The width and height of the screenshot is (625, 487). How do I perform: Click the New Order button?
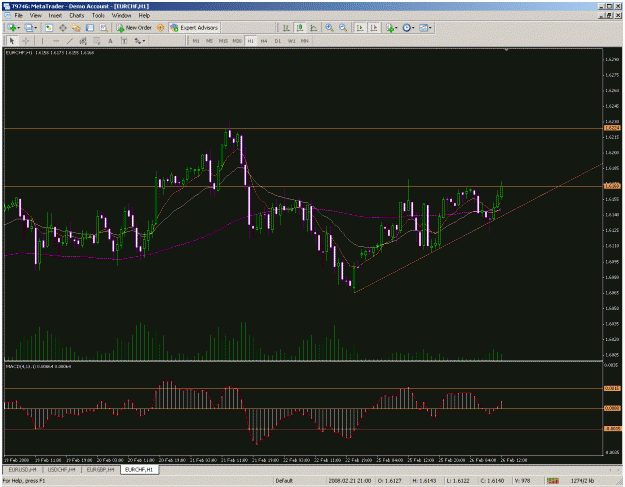134,28
